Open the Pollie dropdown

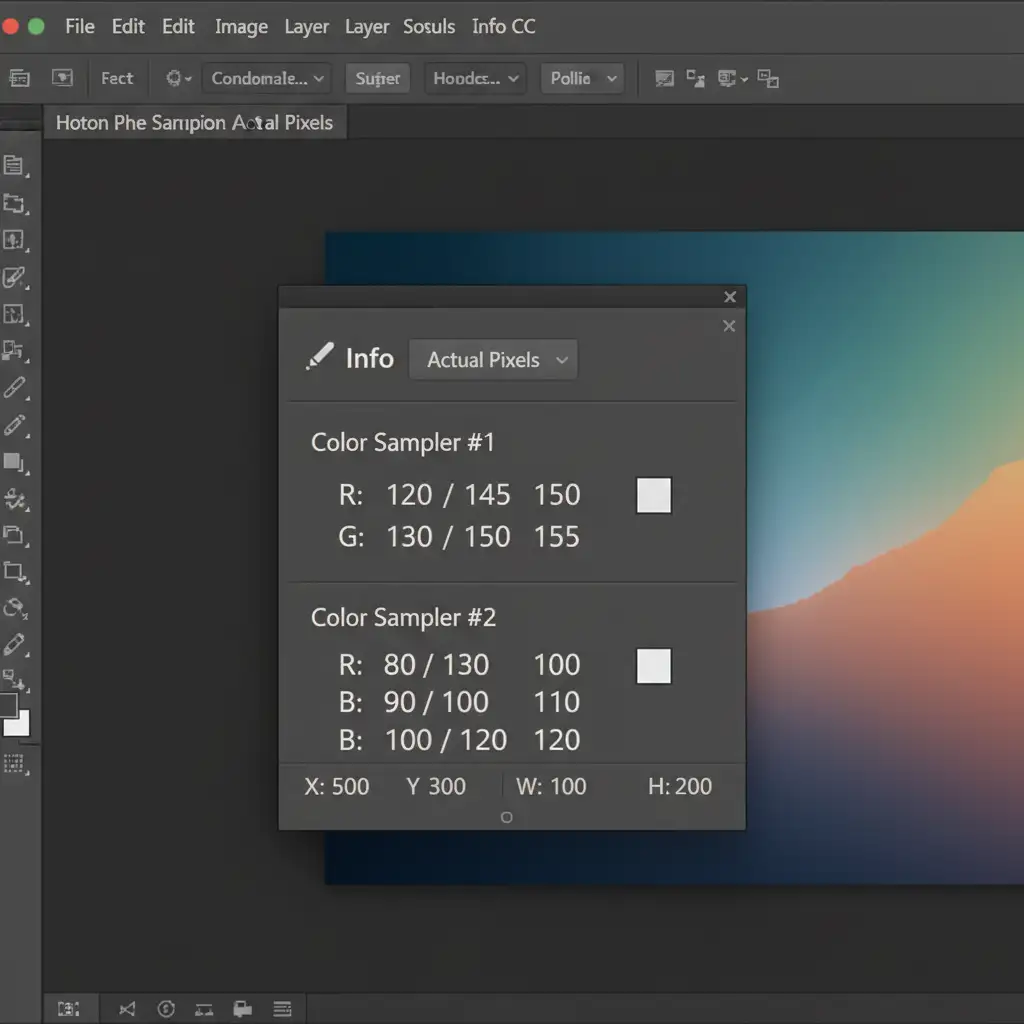(x=581, y=78)
